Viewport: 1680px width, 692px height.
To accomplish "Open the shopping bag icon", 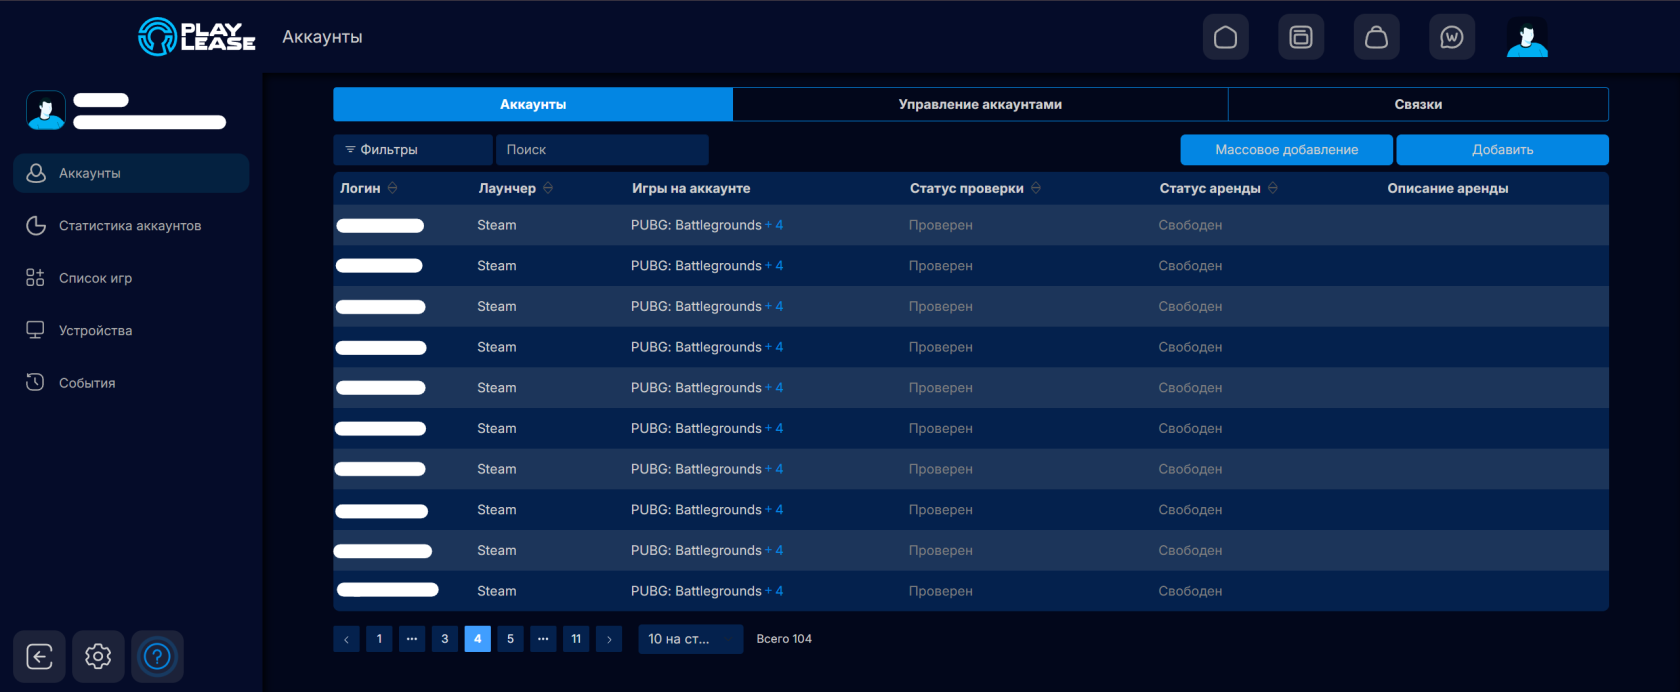I will (1376, 37).
